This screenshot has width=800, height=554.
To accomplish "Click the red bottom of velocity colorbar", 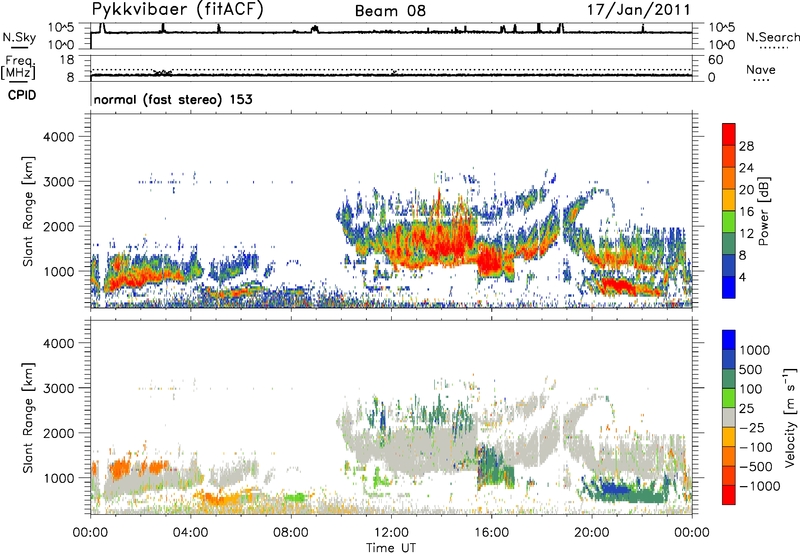I will pyautogui.click(x=729, y=495).
